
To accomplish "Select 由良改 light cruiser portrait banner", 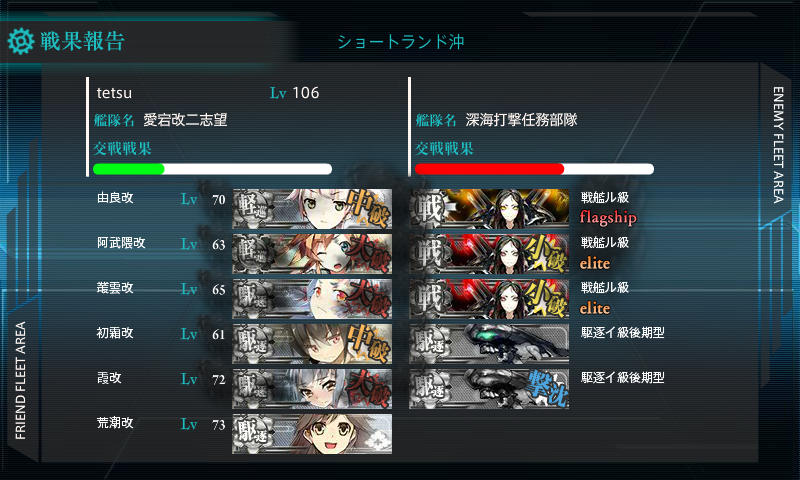I will pyautogui.click(x=312, y=209).
